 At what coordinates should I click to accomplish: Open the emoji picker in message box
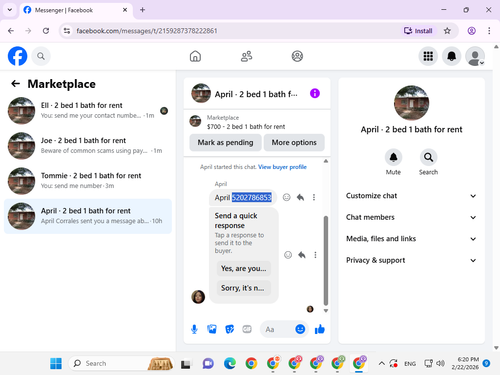tap(300, 329)
